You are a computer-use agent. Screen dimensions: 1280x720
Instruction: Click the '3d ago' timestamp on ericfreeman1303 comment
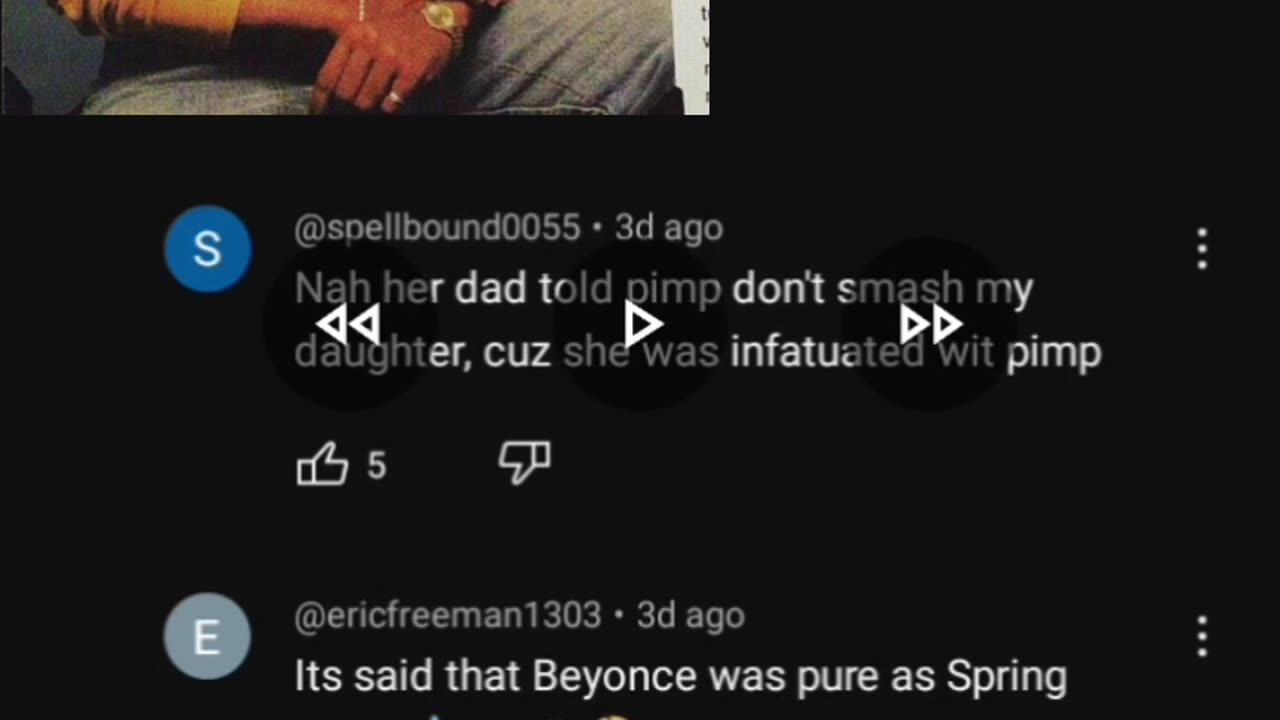point(691,615)
